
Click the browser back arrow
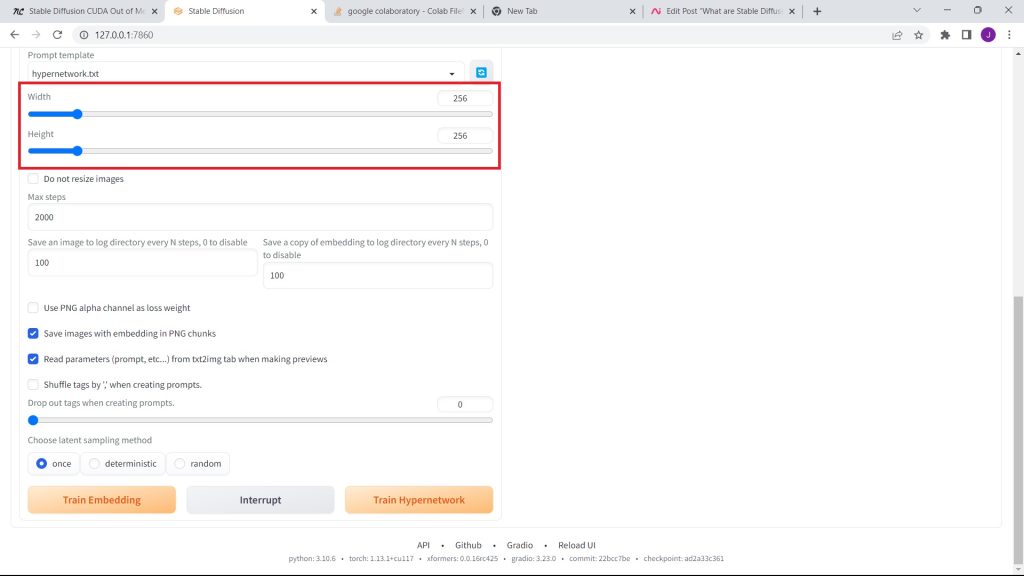14,35
